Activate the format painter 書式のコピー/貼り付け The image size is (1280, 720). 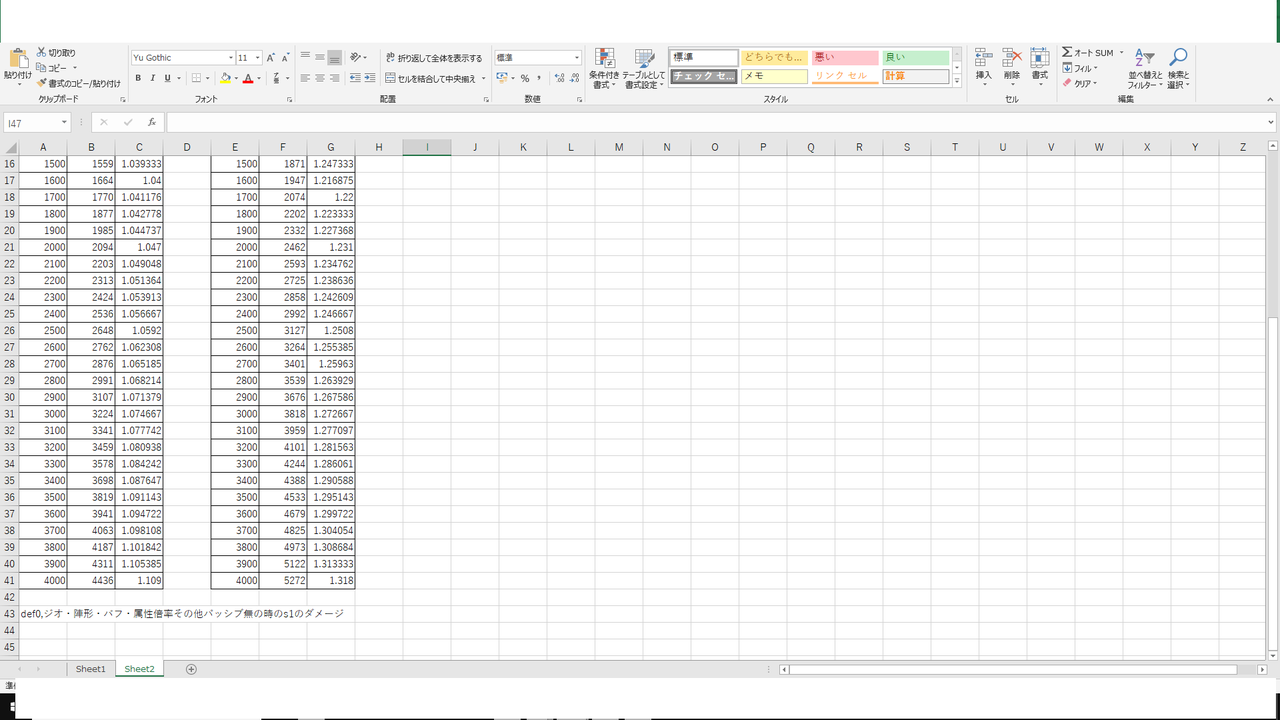(79, 83)
